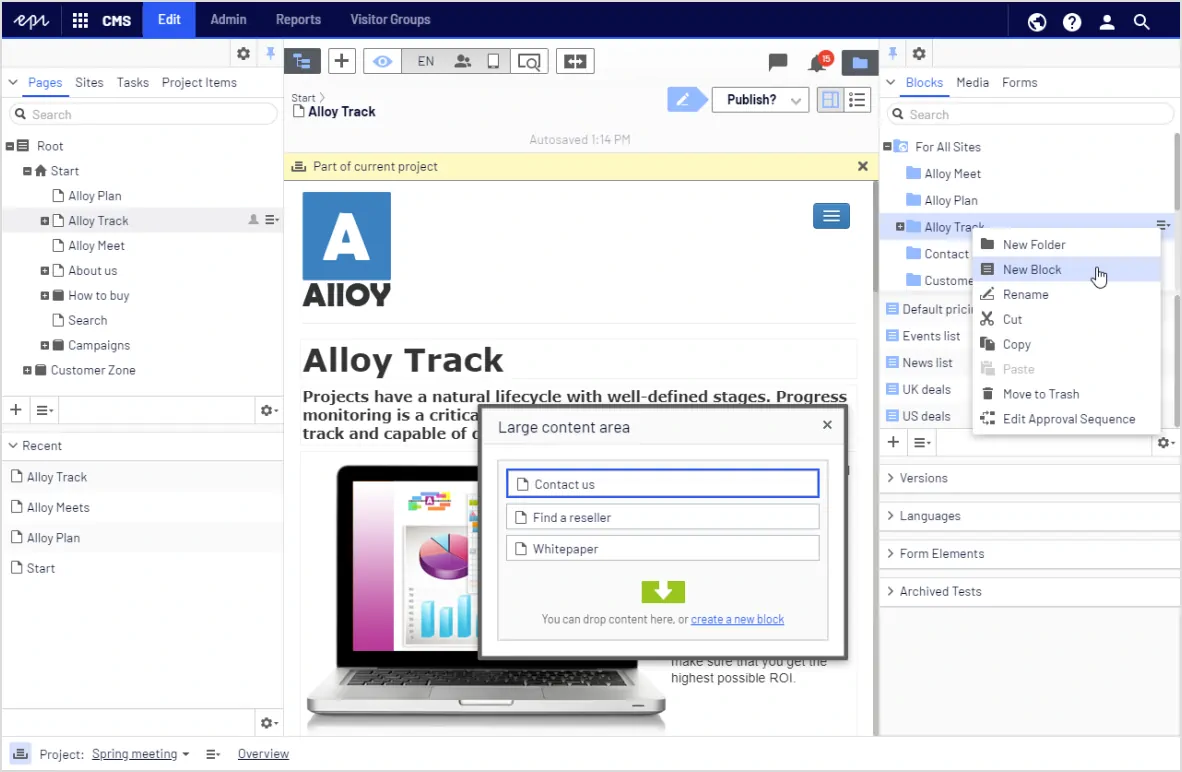Close the Part of current project notice
Screen dimensions: 1182x772
click(x=863, y=166)
